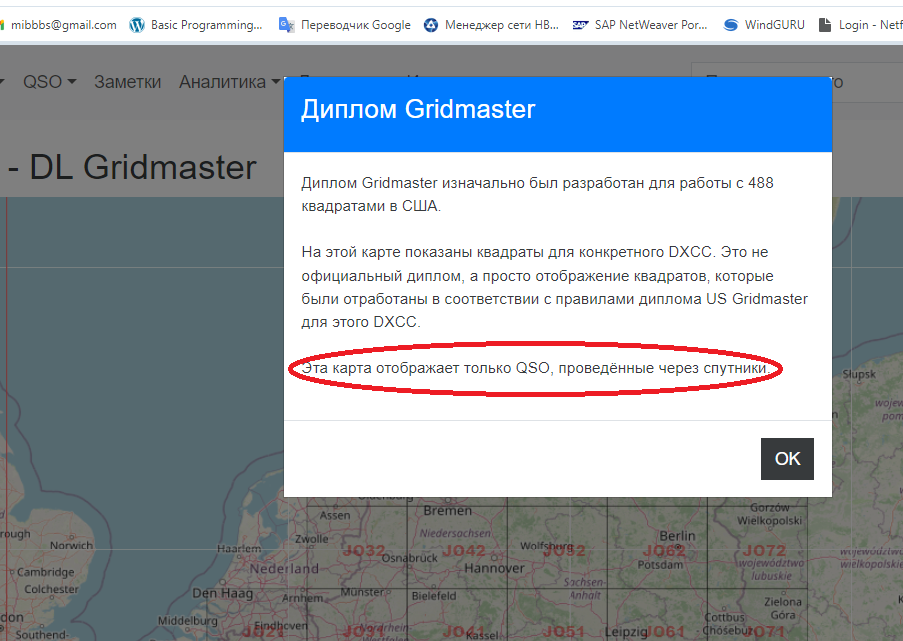Click the JO62 grid square near Berlin
The width and height of the screenshot is (903, 641).
[664, 551]
